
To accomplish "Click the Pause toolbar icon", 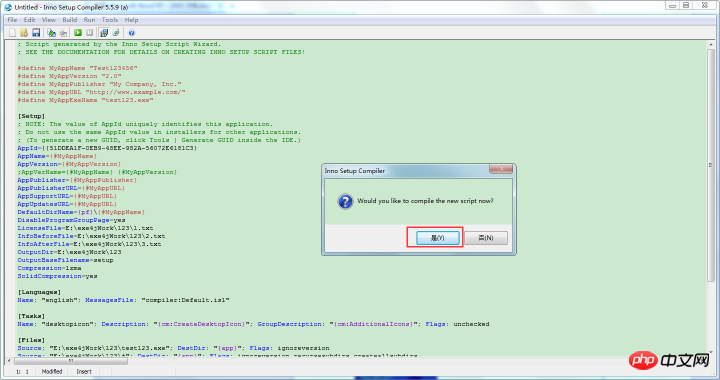I will point(90,33).
